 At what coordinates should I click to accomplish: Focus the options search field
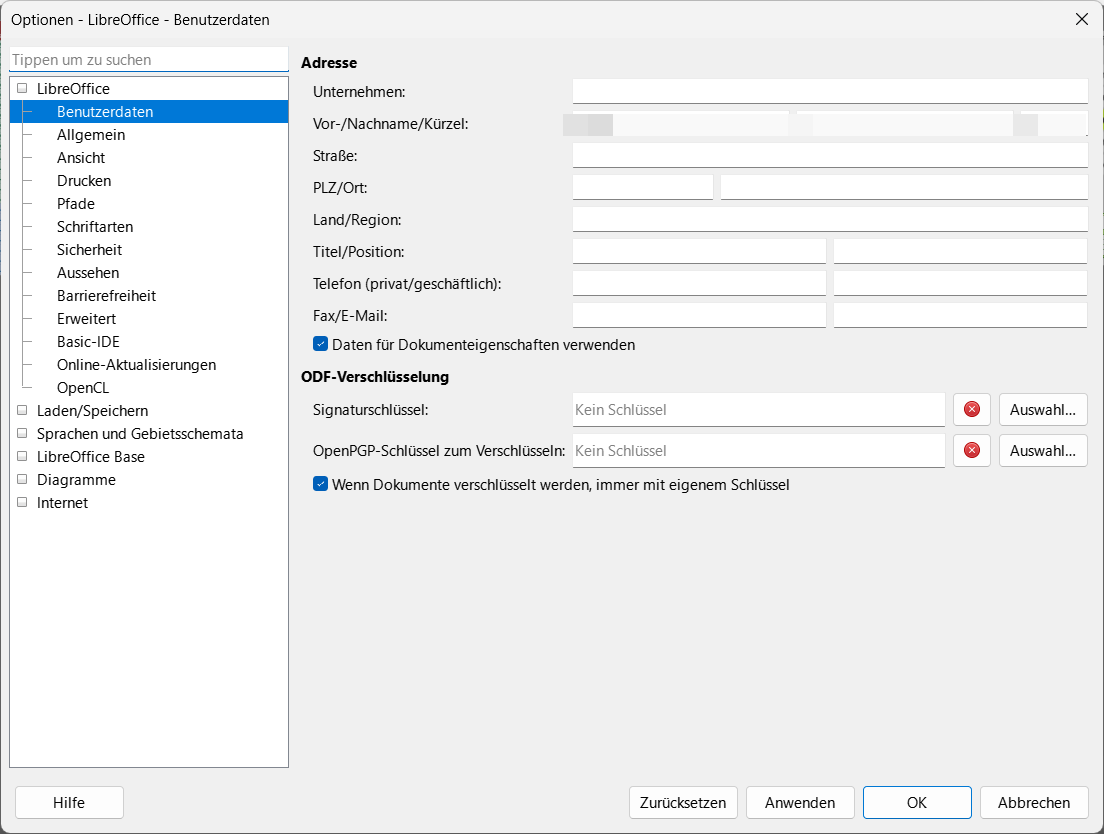click(149, 60)
